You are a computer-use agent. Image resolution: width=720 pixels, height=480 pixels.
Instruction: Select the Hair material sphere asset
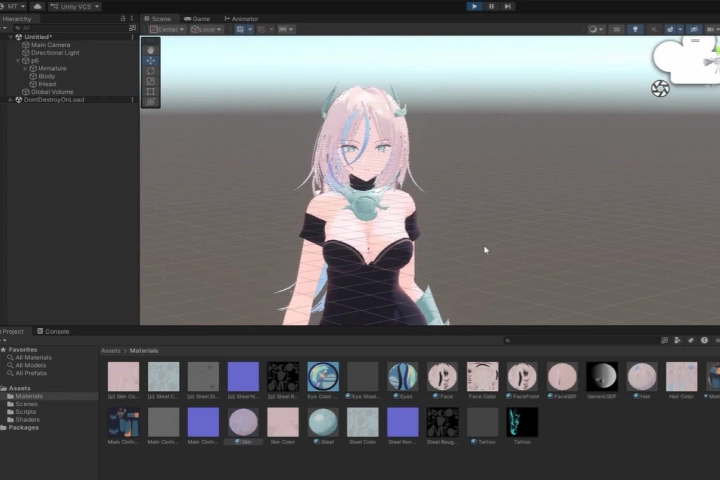(x=642, y=377)
